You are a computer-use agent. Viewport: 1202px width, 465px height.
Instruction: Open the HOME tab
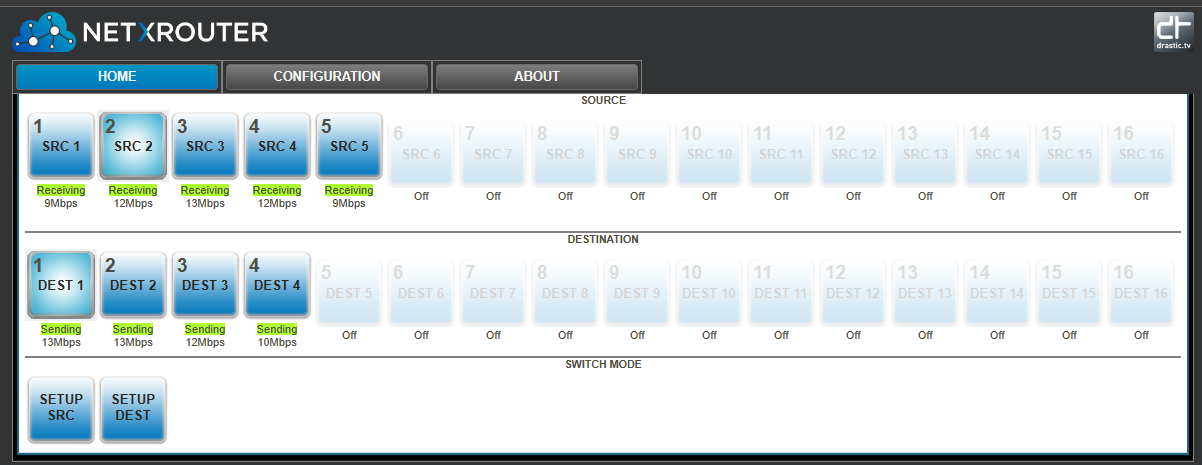tap(117, 77)
